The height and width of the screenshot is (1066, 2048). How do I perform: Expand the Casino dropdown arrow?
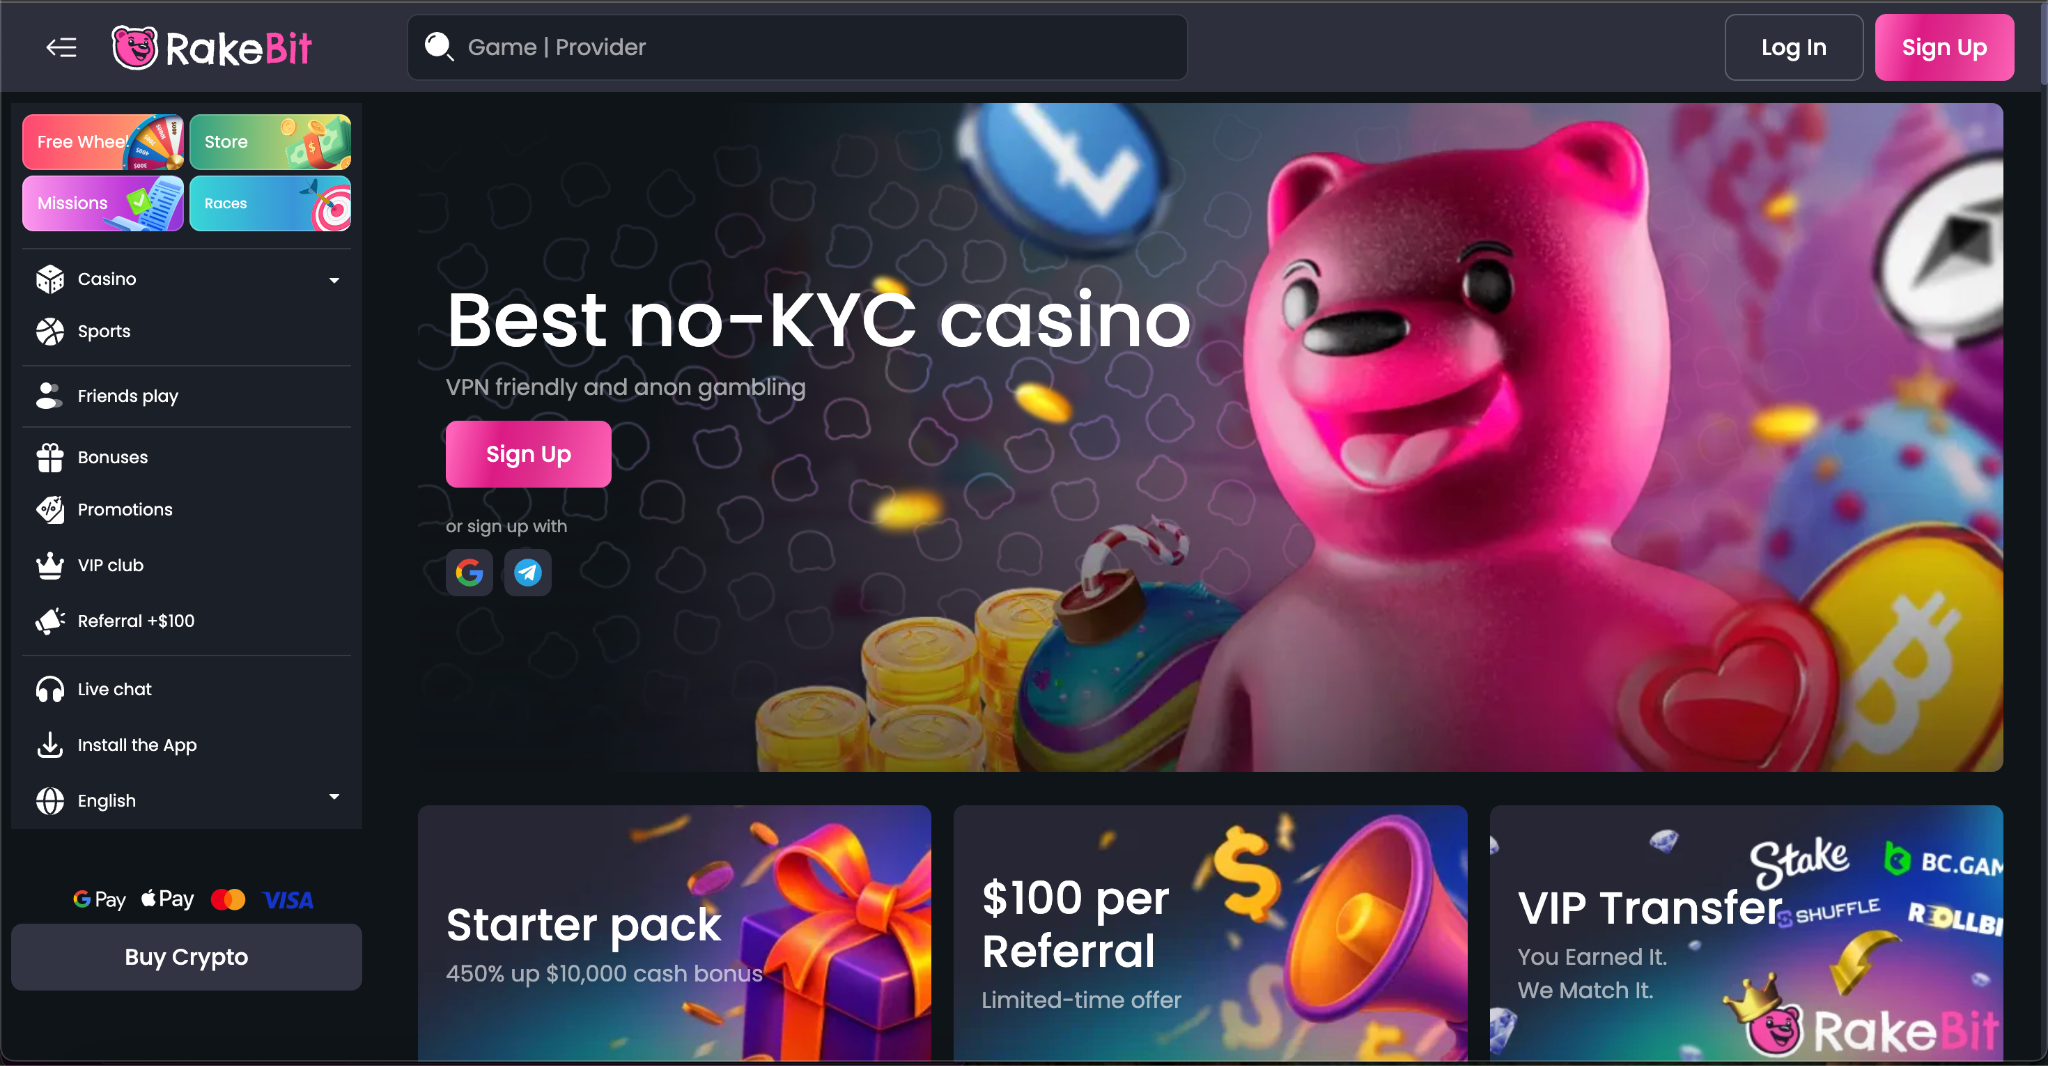coord(334,280)
